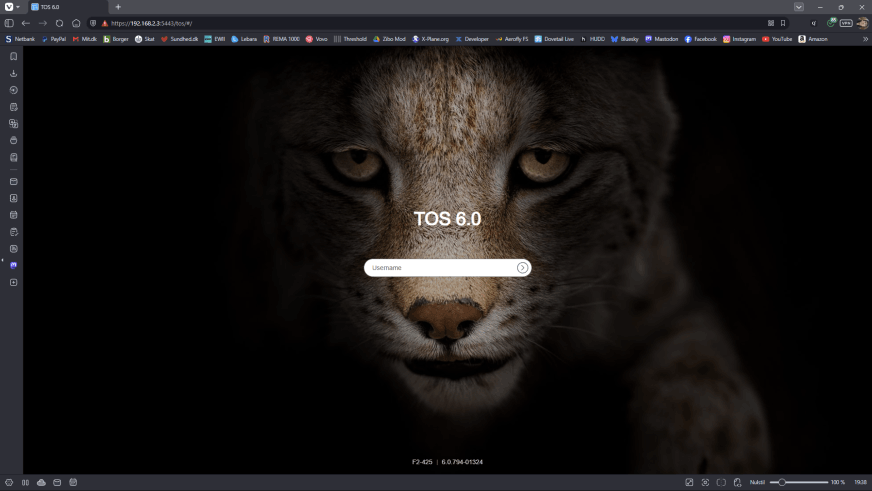Open the PayPal bookmark
The height and width of the screenshot is (491, 872).
pos(53,39)
